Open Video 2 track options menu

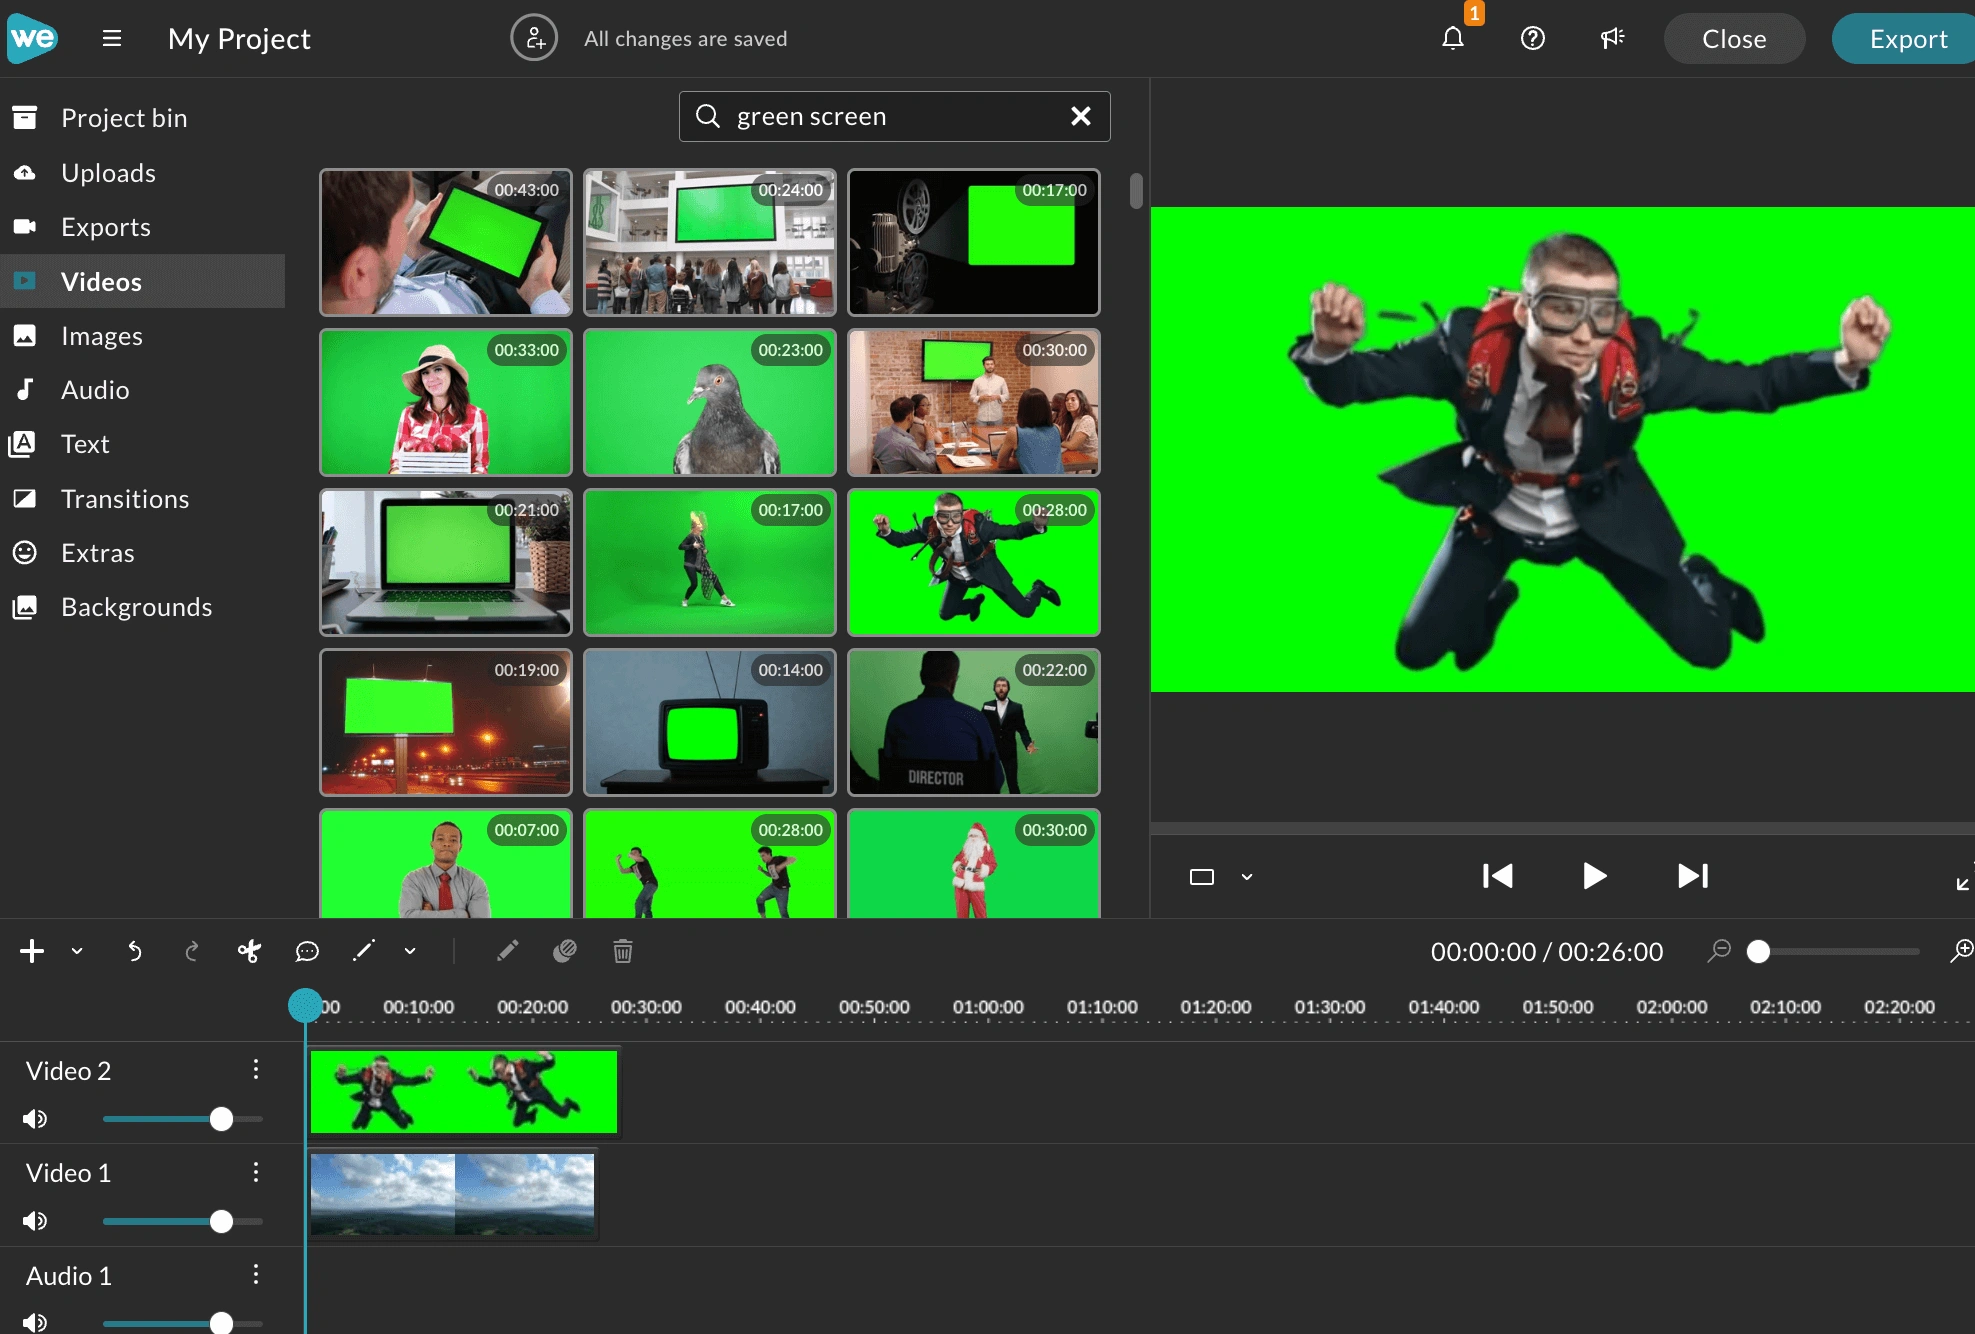[256, 1070]
